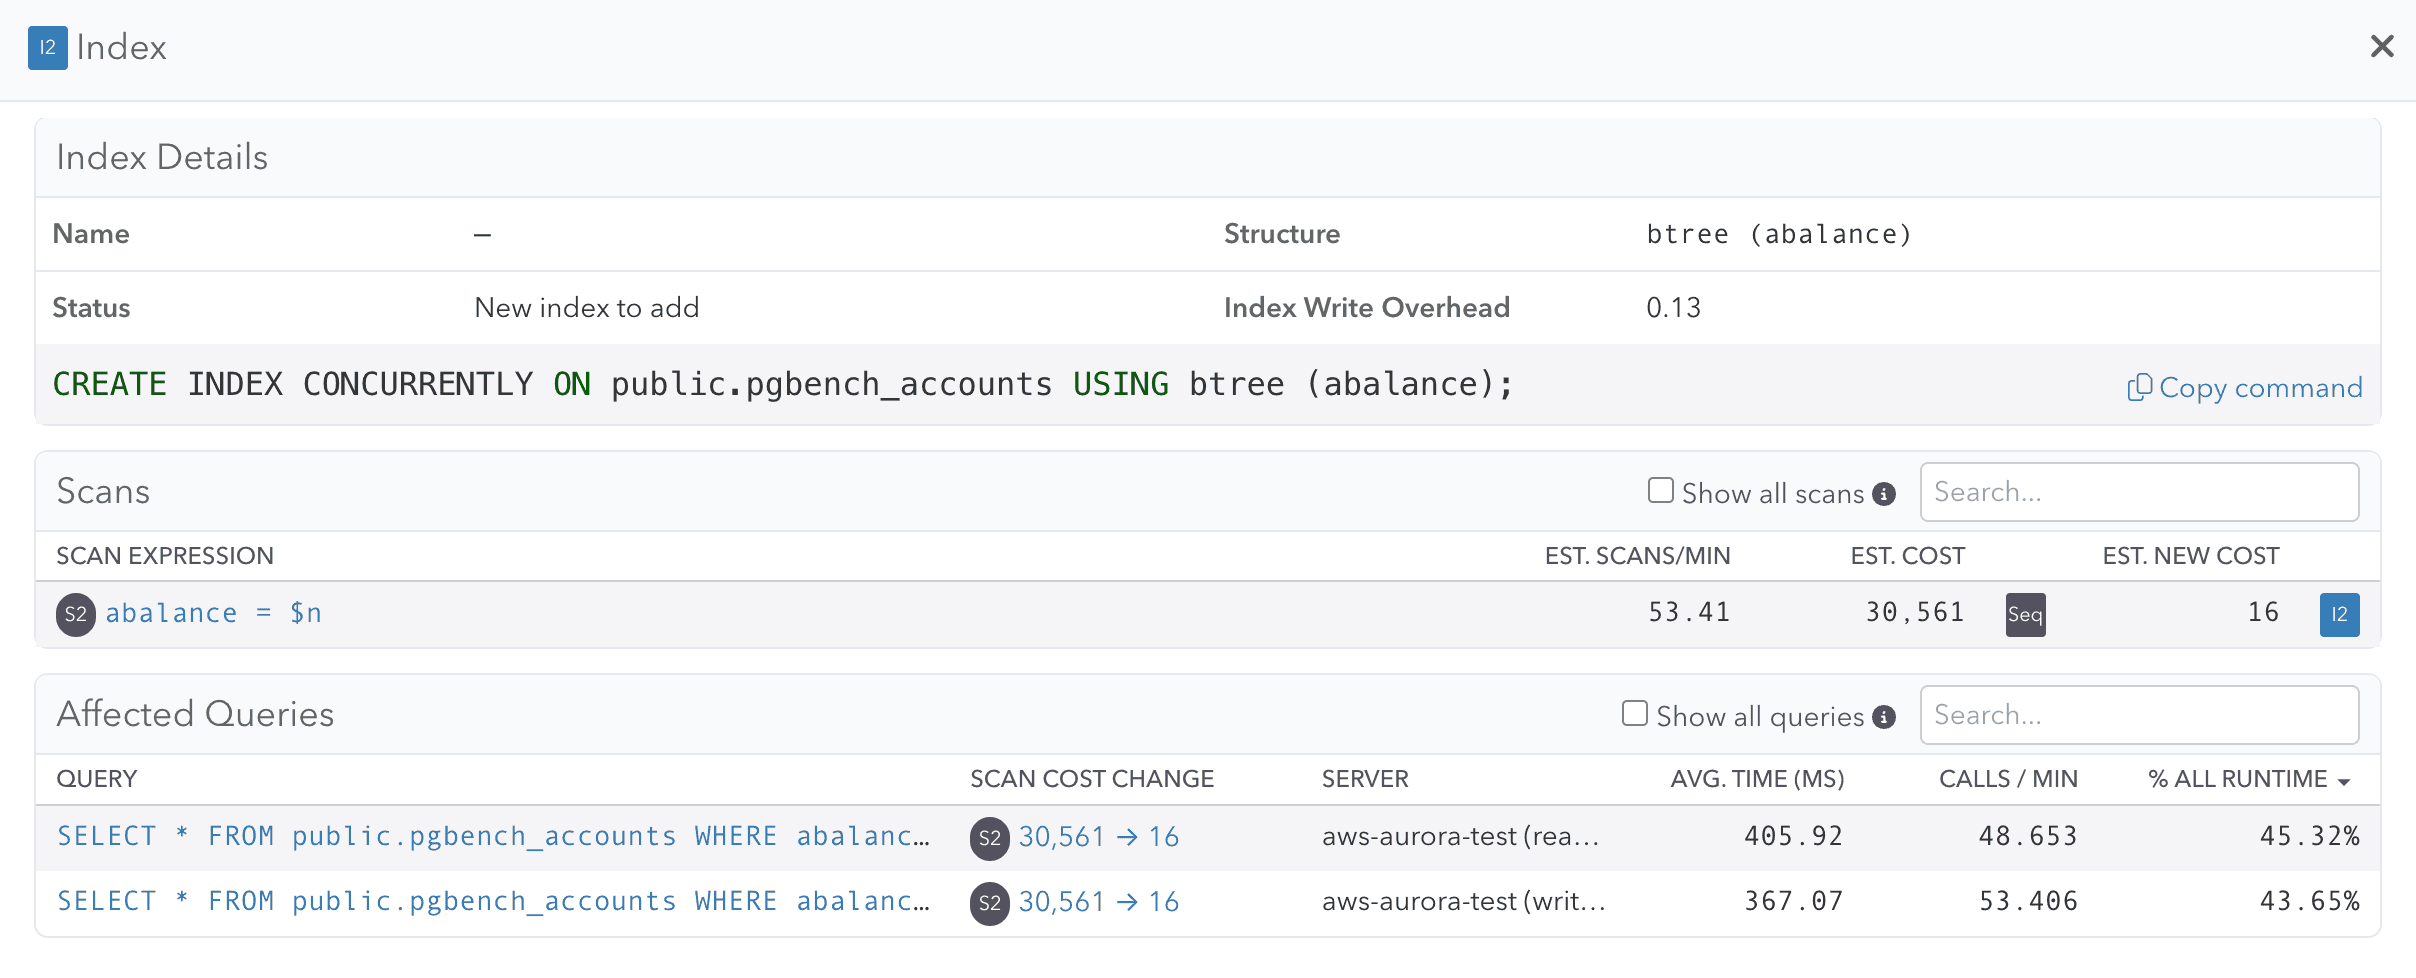Click the S2 badge in first query row
The width and height of the screenshot is (2416, 978).
(989, 838)
